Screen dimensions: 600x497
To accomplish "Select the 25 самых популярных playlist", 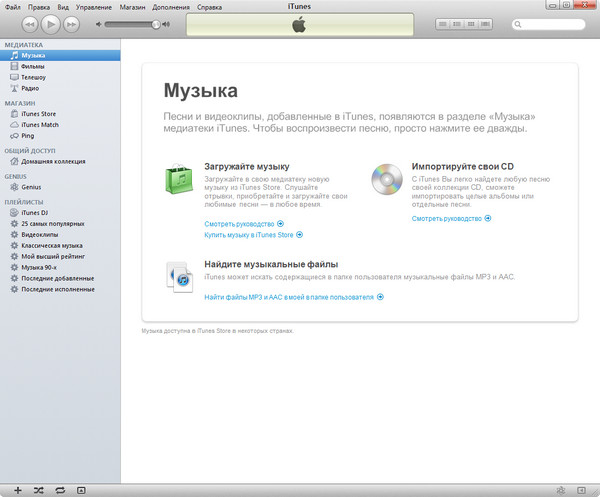I will point(60,224).
